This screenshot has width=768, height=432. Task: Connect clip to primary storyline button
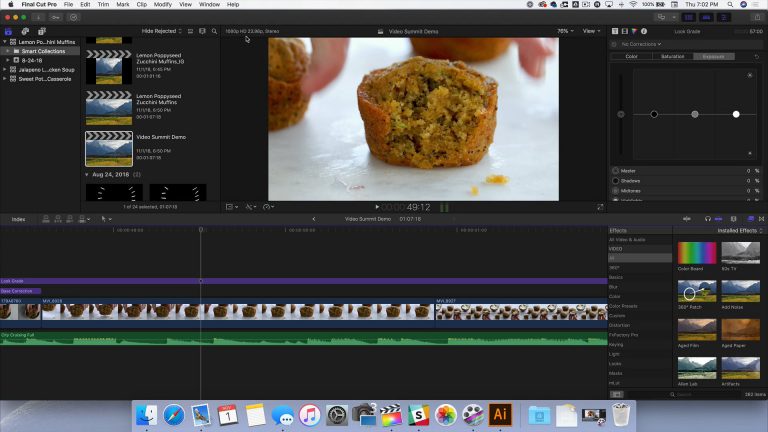click(46, 219)
